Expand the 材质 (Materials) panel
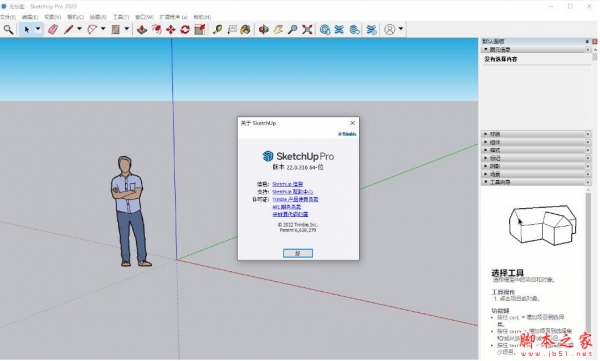 [536, 134]
